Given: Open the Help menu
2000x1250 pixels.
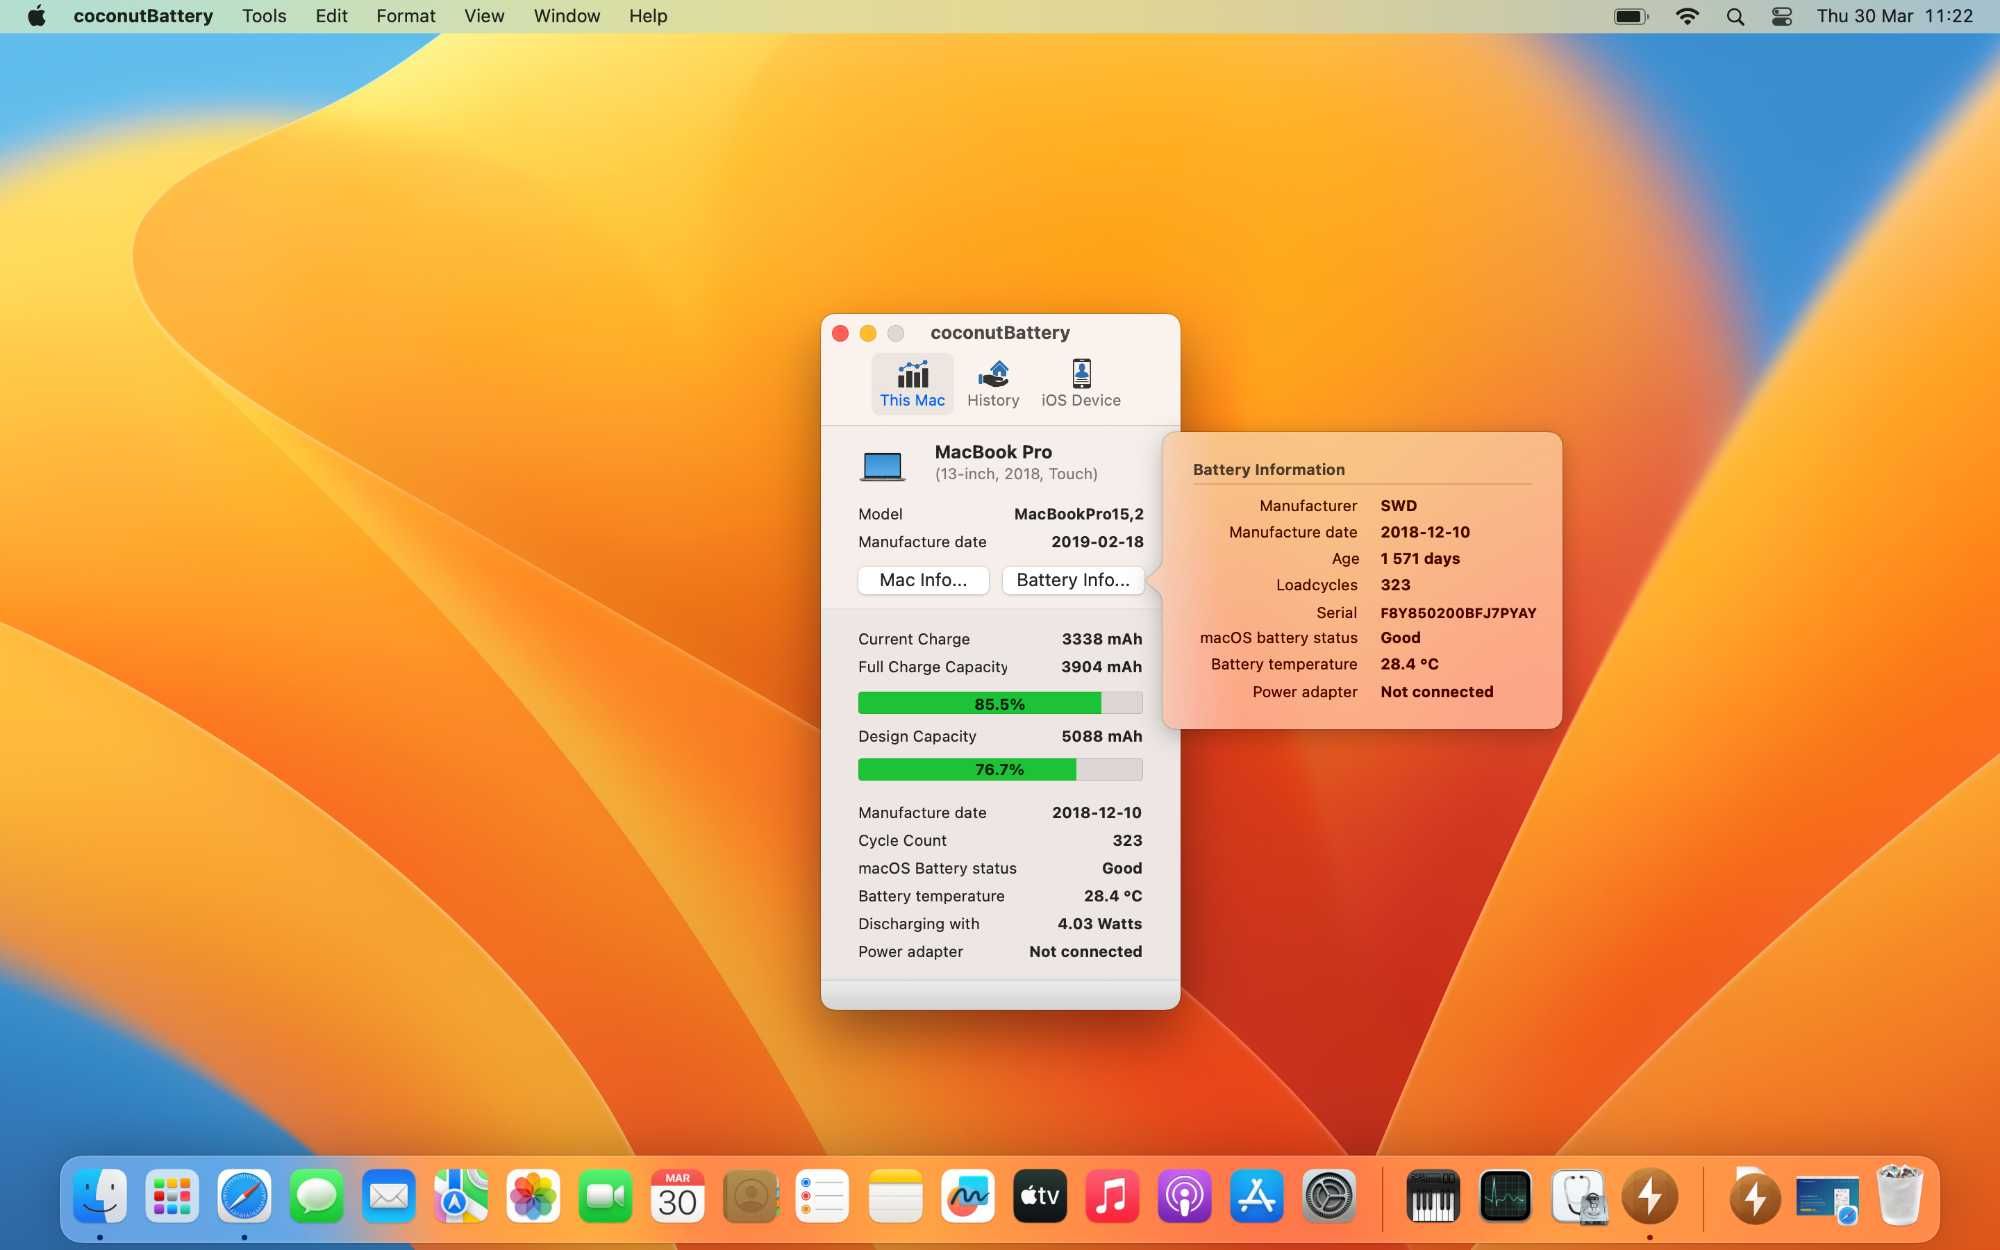Looking at the screenshot, I should 648,16.
